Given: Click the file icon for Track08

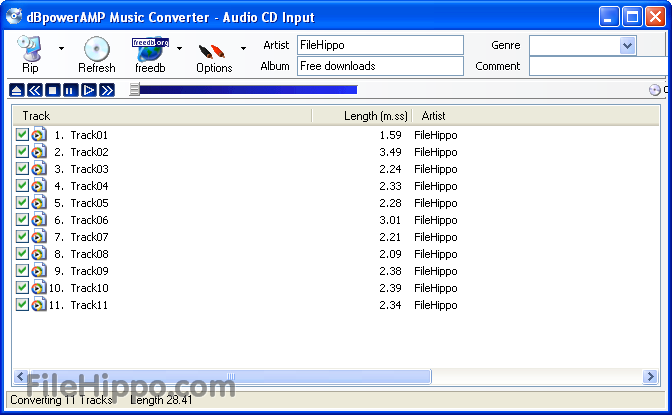Looking at the screenshot, I should 39,254.
